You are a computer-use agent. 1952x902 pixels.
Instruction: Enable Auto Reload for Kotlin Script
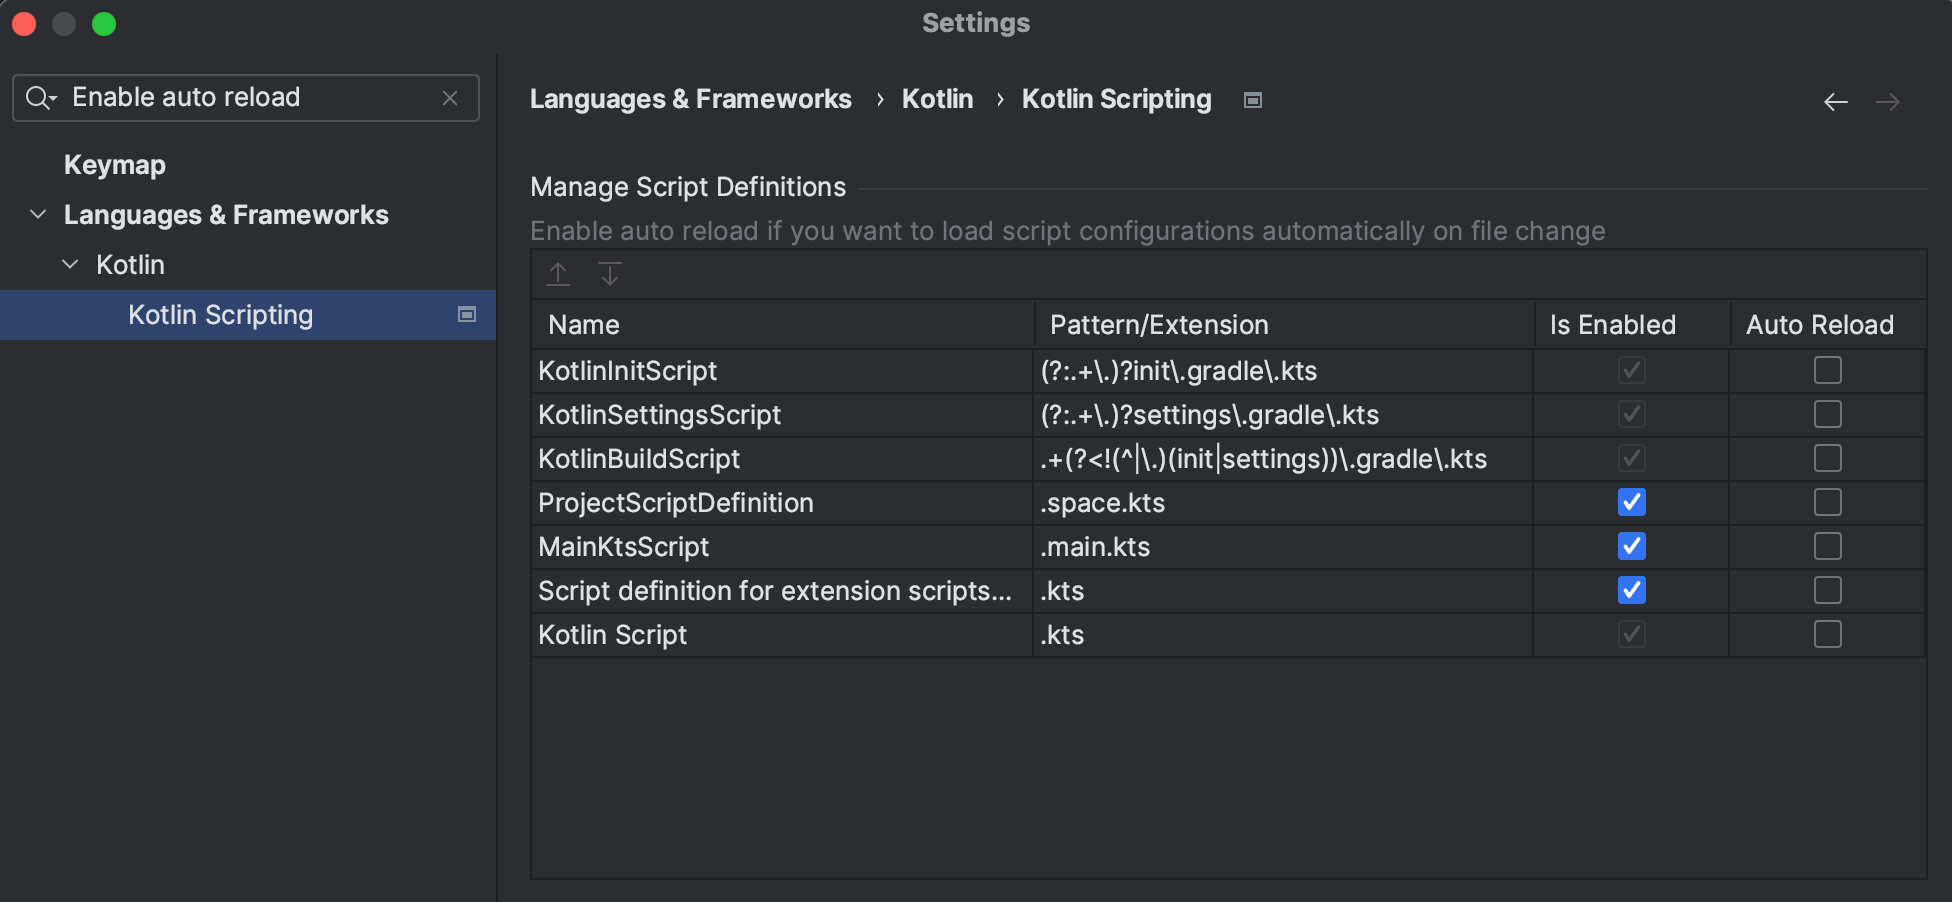[1828, 634]
